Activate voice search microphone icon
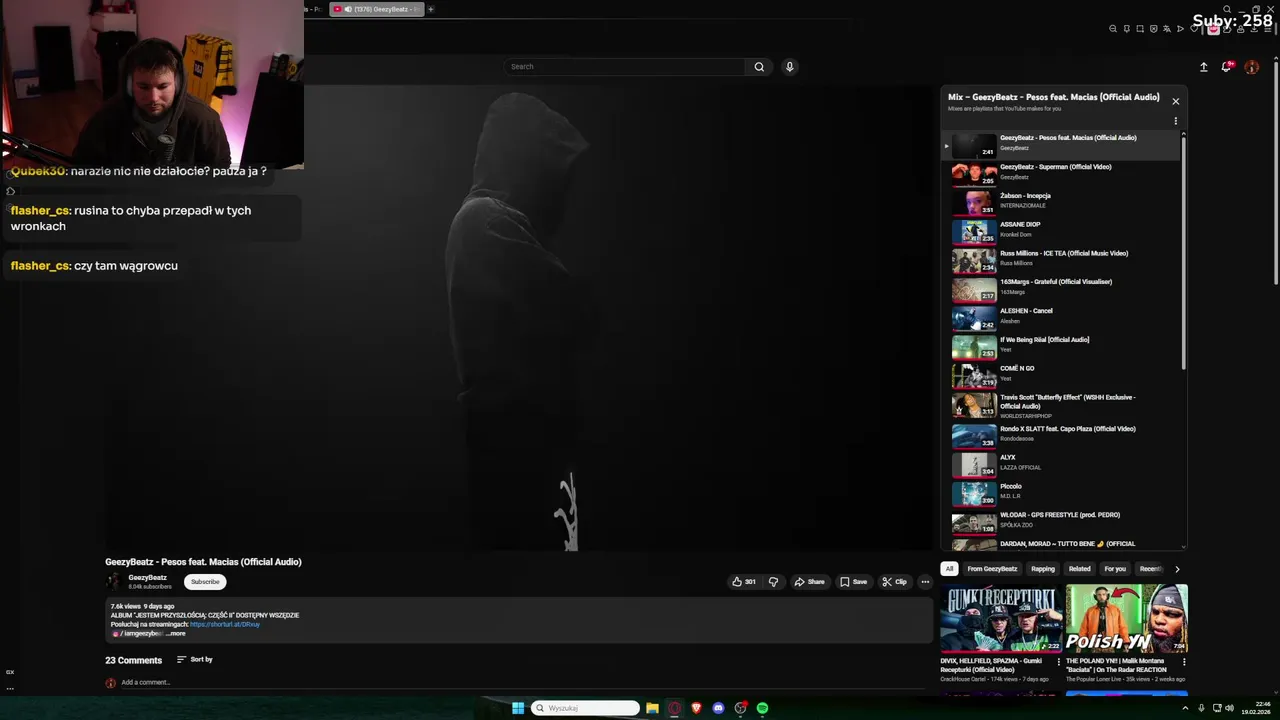 click(x=789, y=67)
